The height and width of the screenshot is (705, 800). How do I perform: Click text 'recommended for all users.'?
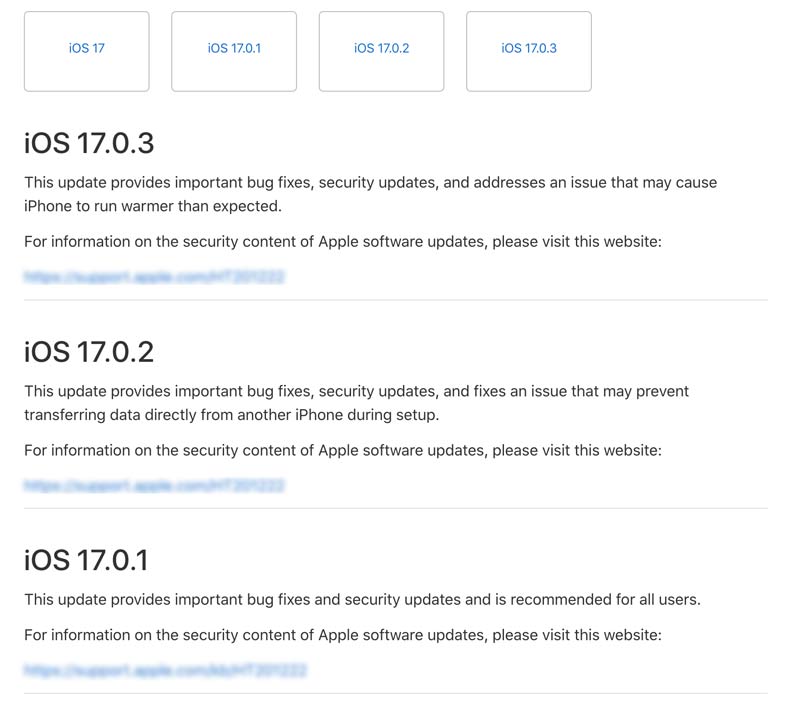click(x=605, y=599)
